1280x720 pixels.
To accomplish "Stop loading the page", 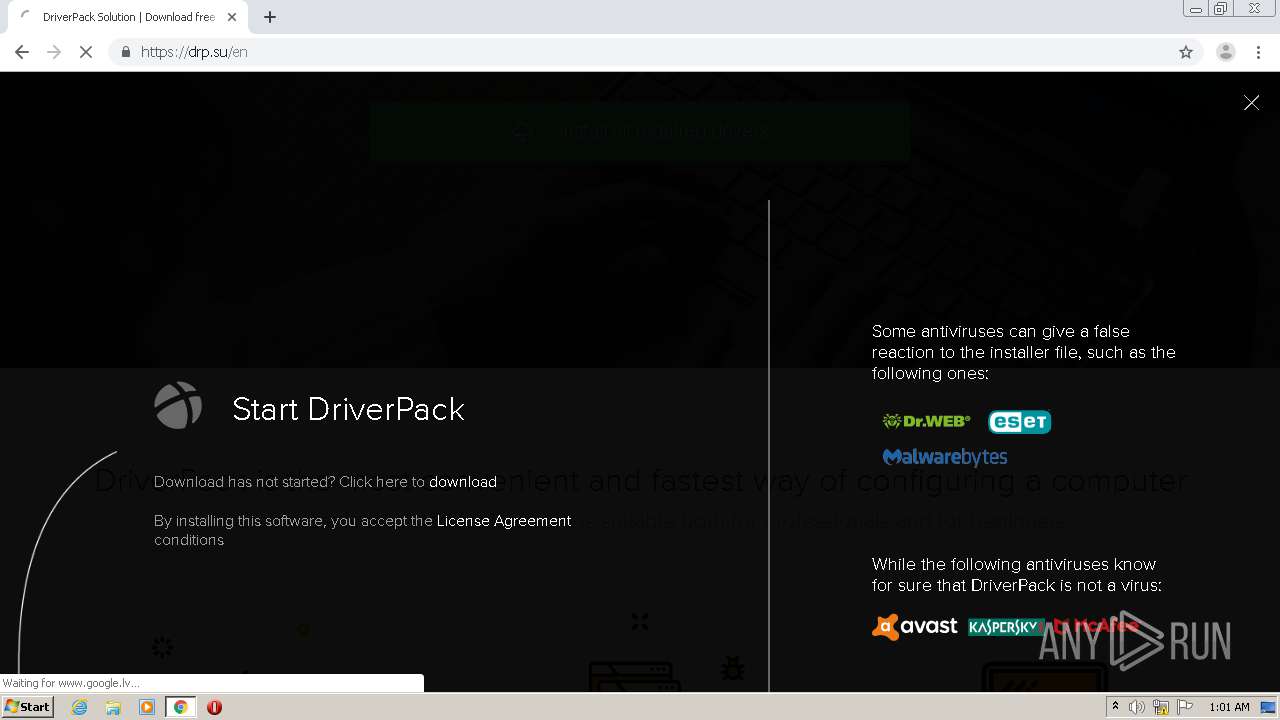I will point(86,52).
